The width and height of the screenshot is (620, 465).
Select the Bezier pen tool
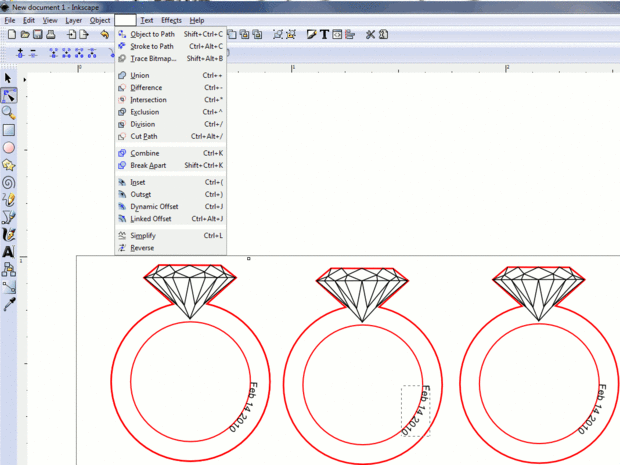tap(9, 217)
